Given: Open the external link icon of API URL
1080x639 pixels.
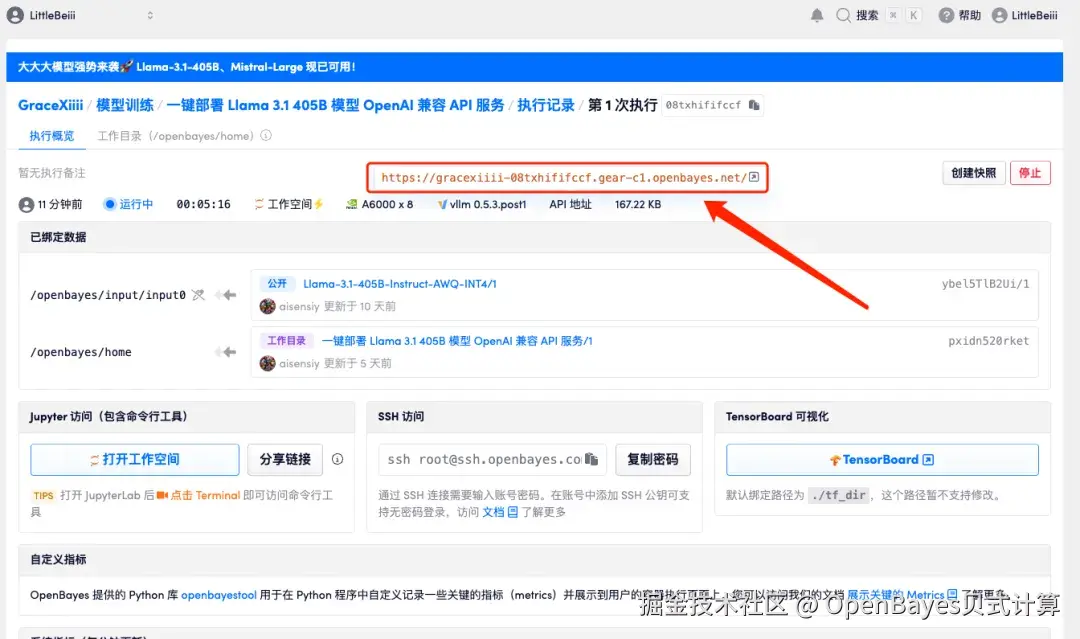Looking at the screenshot, I should point(754,177).
